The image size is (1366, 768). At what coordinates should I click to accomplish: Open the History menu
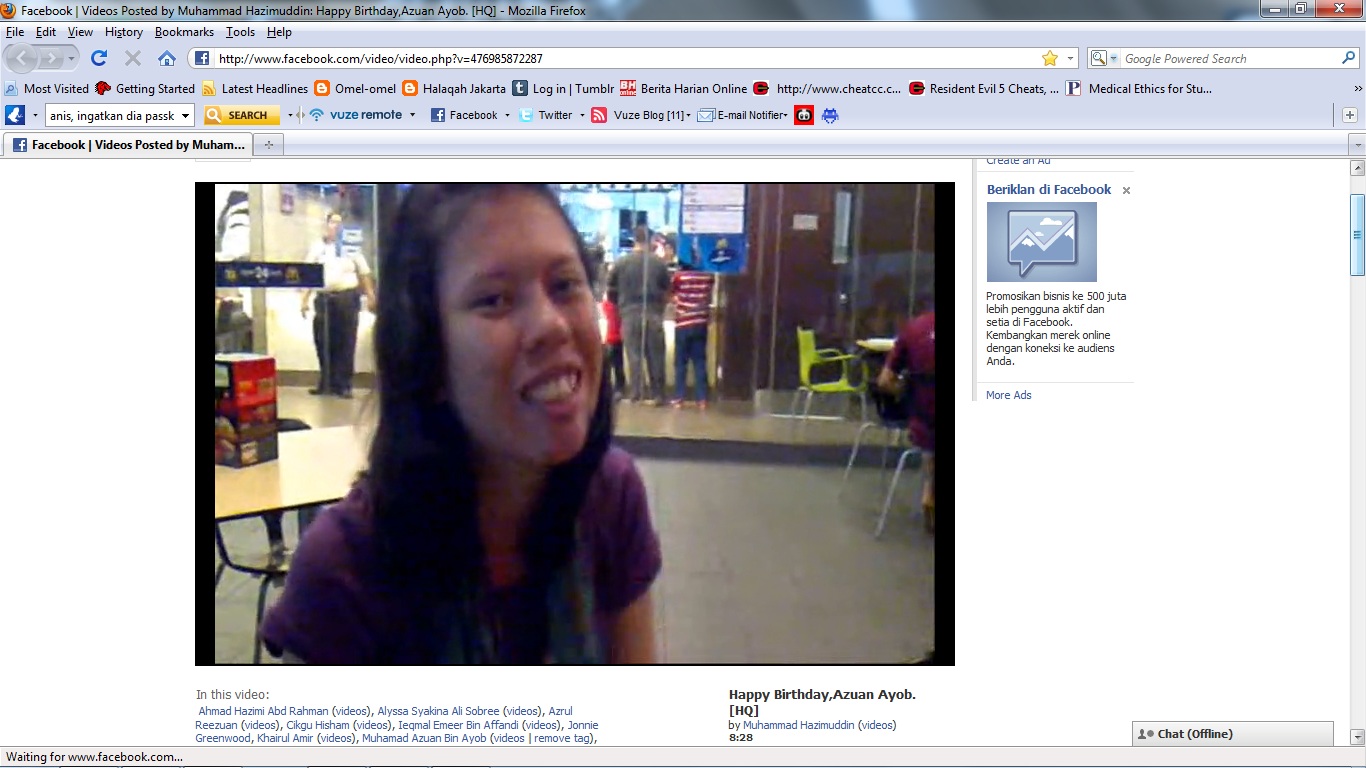coord(124,32)
